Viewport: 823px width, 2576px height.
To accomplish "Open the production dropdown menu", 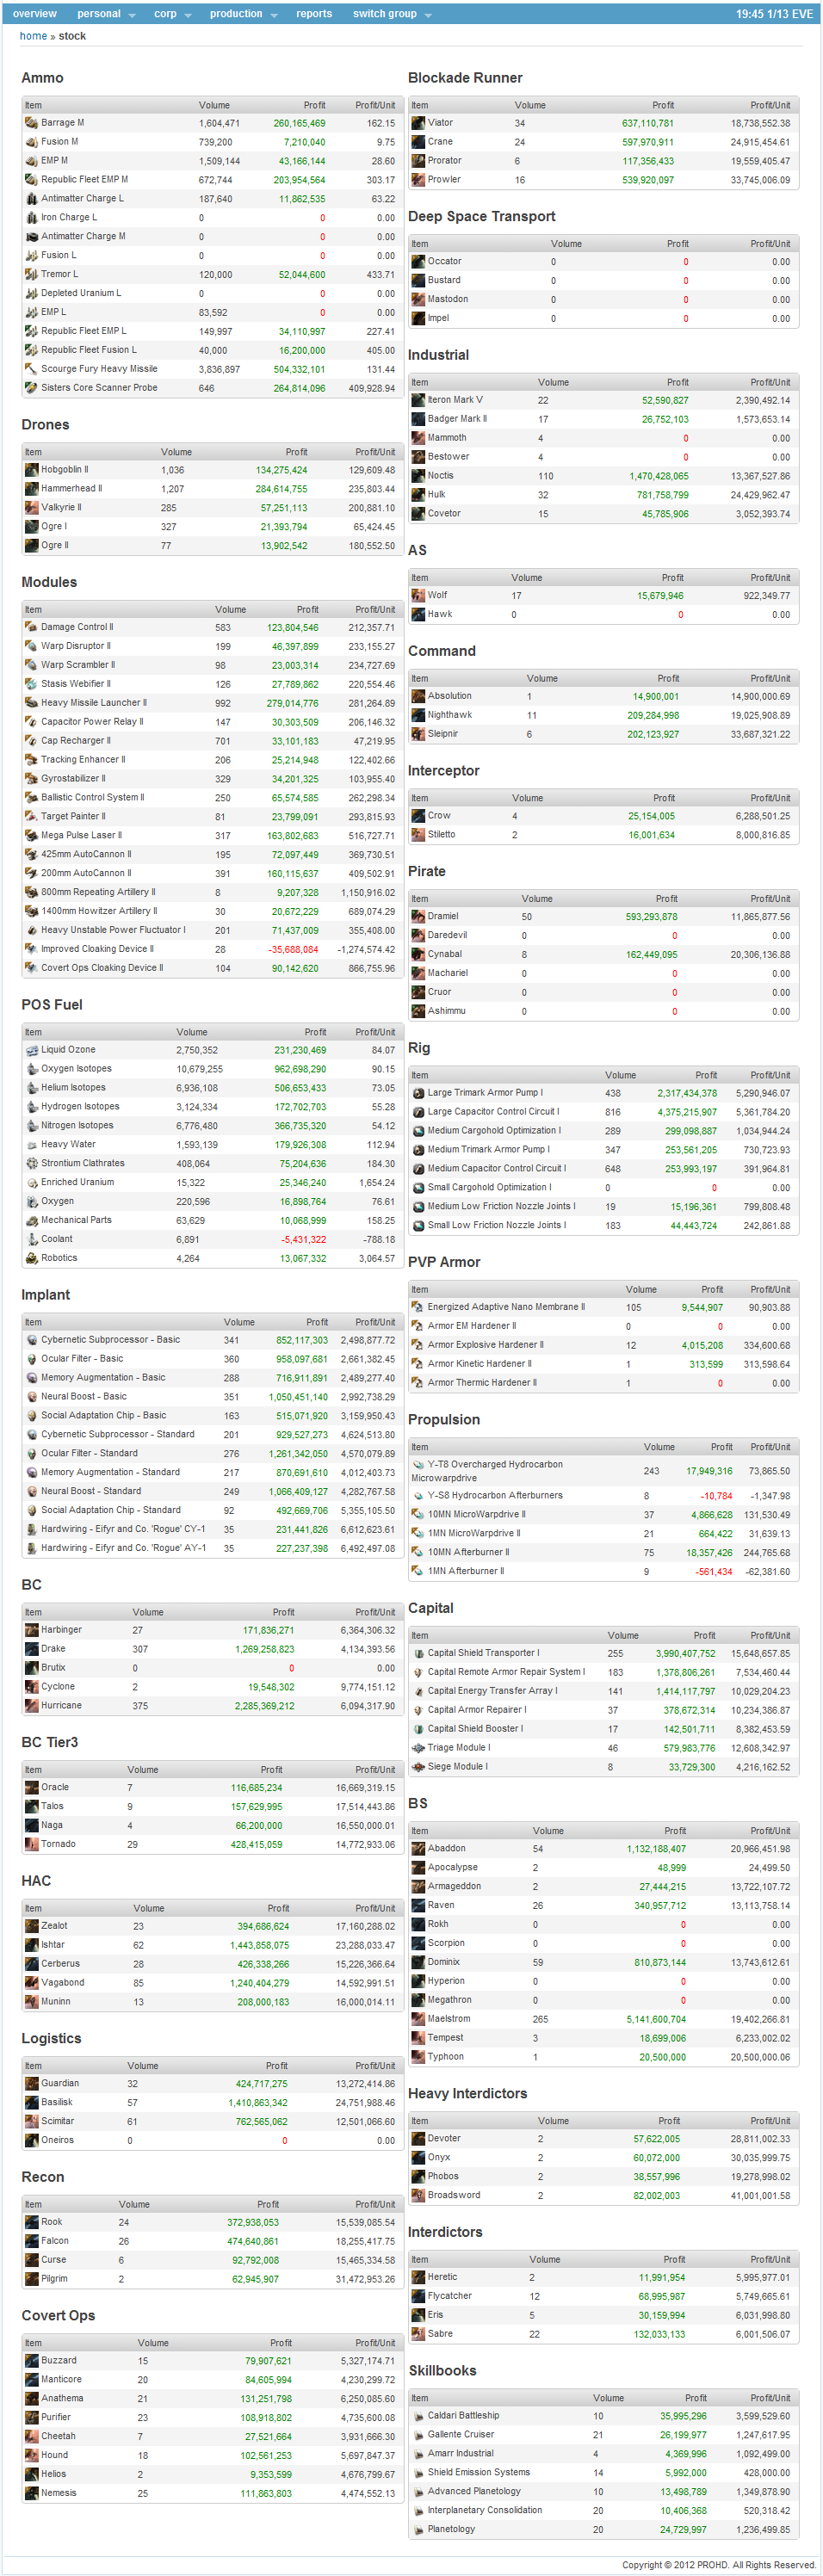I will click(x=243, y=14).
